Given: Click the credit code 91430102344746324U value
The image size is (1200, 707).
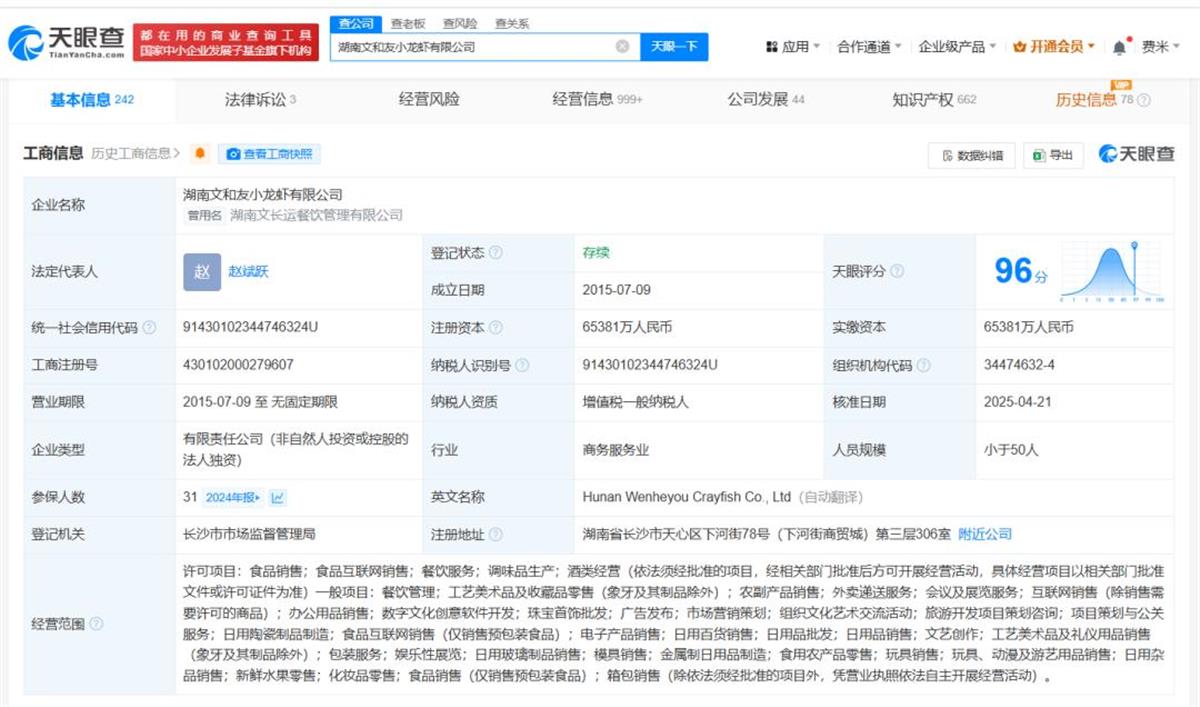Looking at the screenshot, I should click(250, 327).
